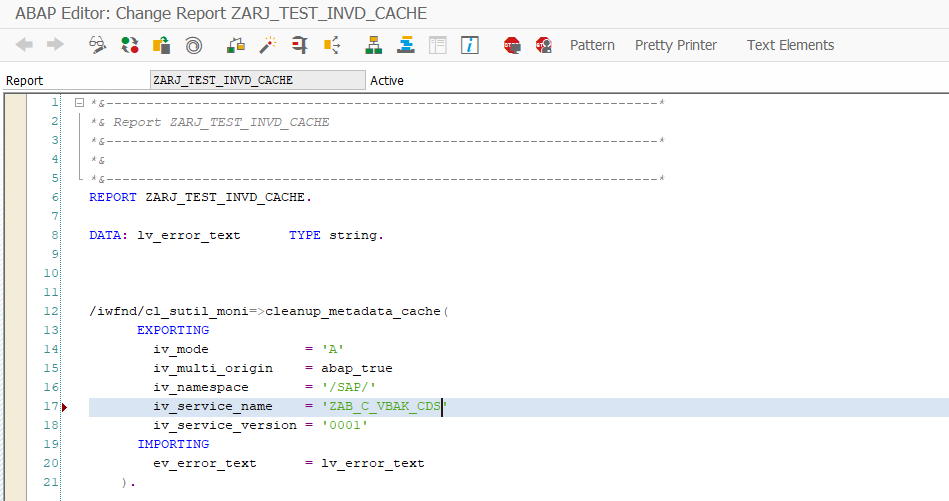
Task: Click the back arrow icon
Action: [x=24, y=45]
